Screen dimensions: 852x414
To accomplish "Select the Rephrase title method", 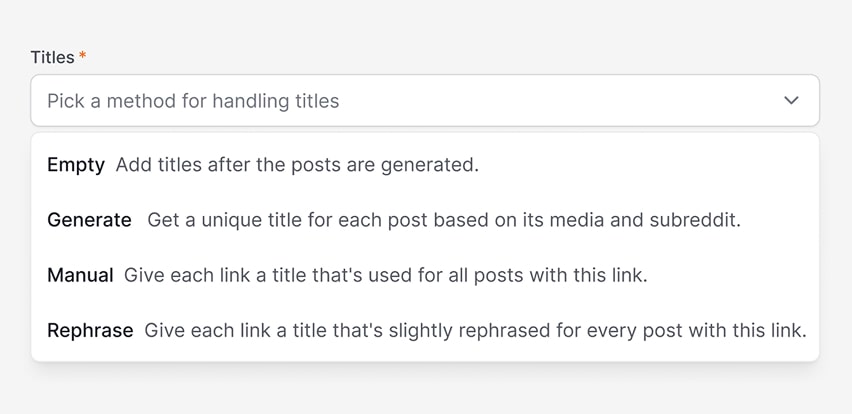I will click(425, 330).
